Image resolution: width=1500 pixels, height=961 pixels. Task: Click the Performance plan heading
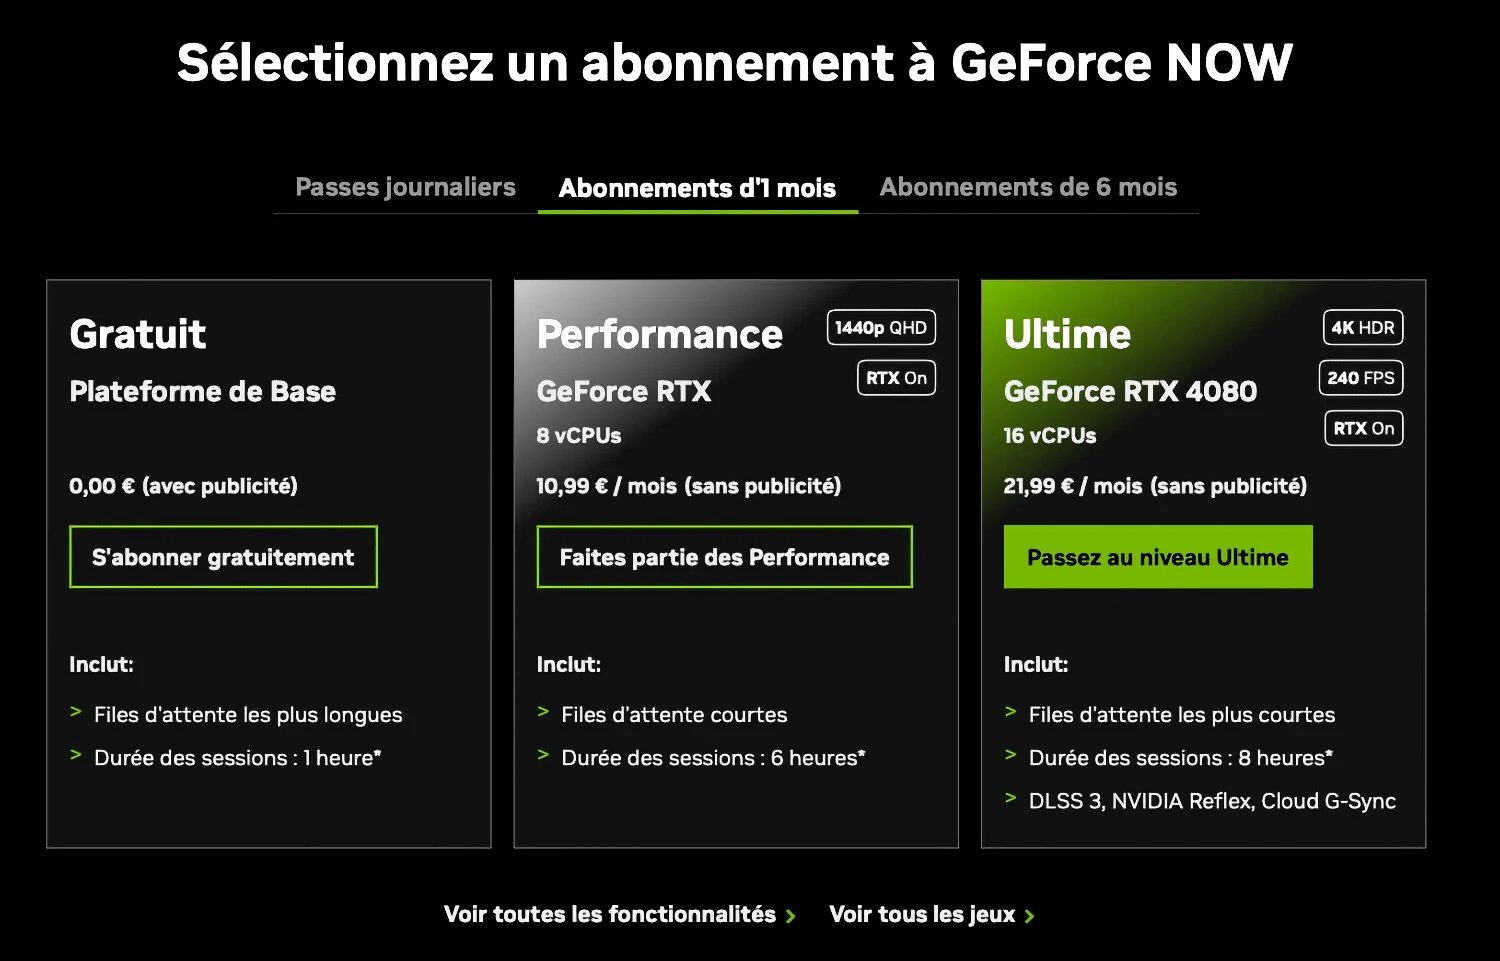659,334
